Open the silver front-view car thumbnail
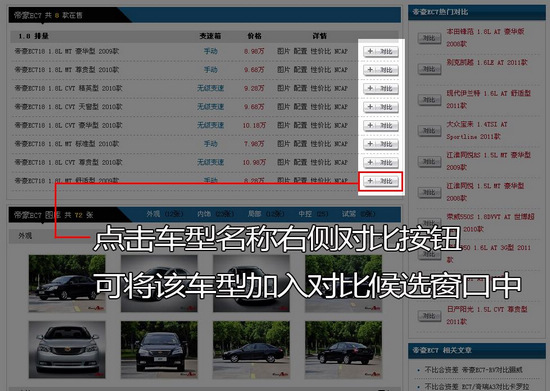The image size is (550, 391). click(x=67, y=349)
